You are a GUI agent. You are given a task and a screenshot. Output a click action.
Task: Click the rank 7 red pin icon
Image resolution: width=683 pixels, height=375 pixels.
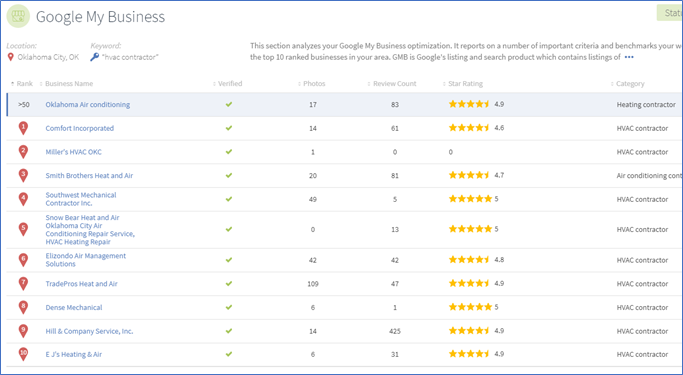pyautogui.click(x=23, y=284)
